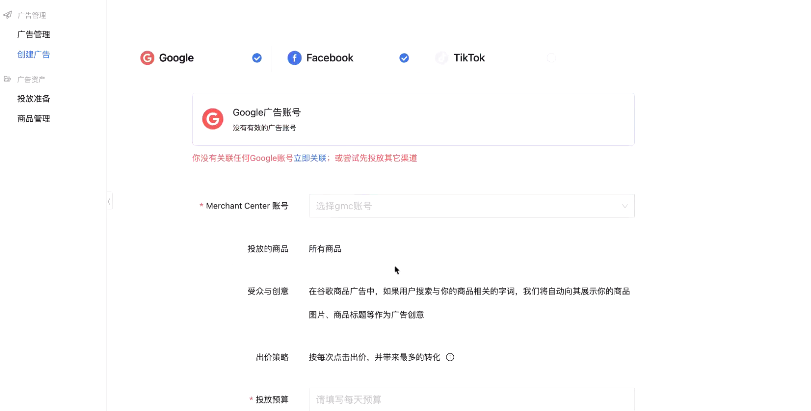Open 广告管理 in the sidebar
The width and height of the screenshot is (811, 411).
34,35
